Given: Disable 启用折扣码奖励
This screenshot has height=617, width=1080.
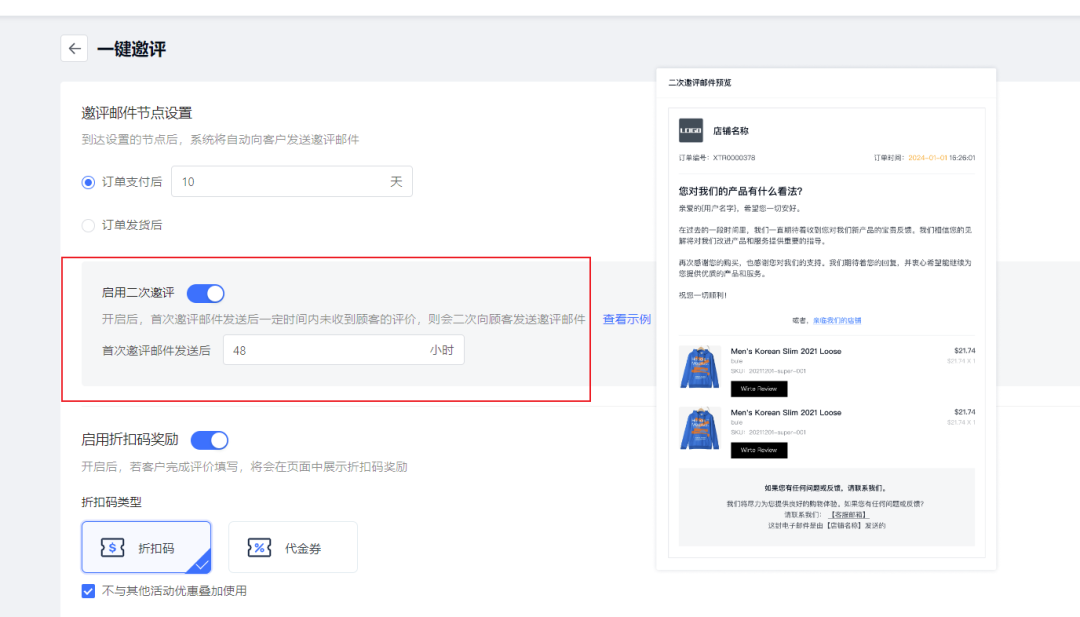Looking at the screenshot, I should click(209, 440).
